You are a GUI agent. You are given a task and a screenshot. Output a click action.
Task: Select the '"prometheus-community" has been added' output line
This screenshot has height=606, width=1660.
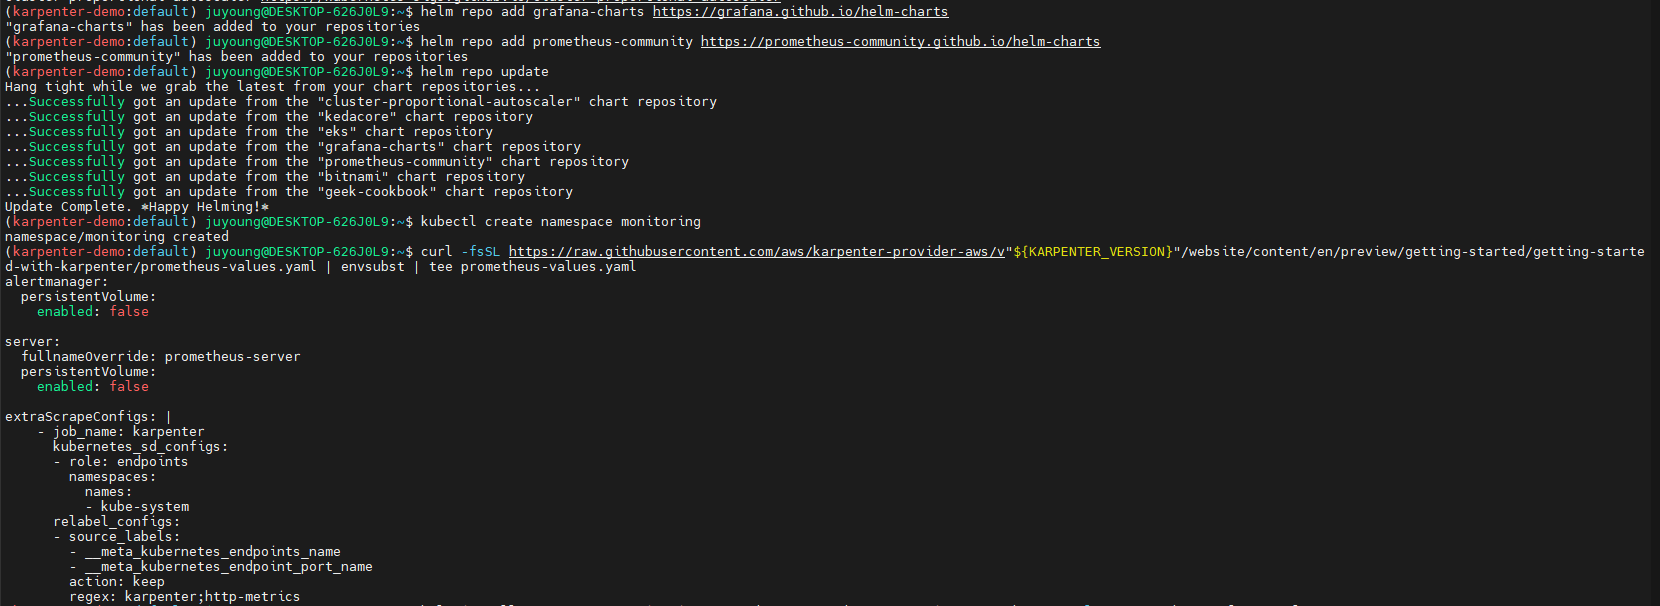[x=236, y=57]
